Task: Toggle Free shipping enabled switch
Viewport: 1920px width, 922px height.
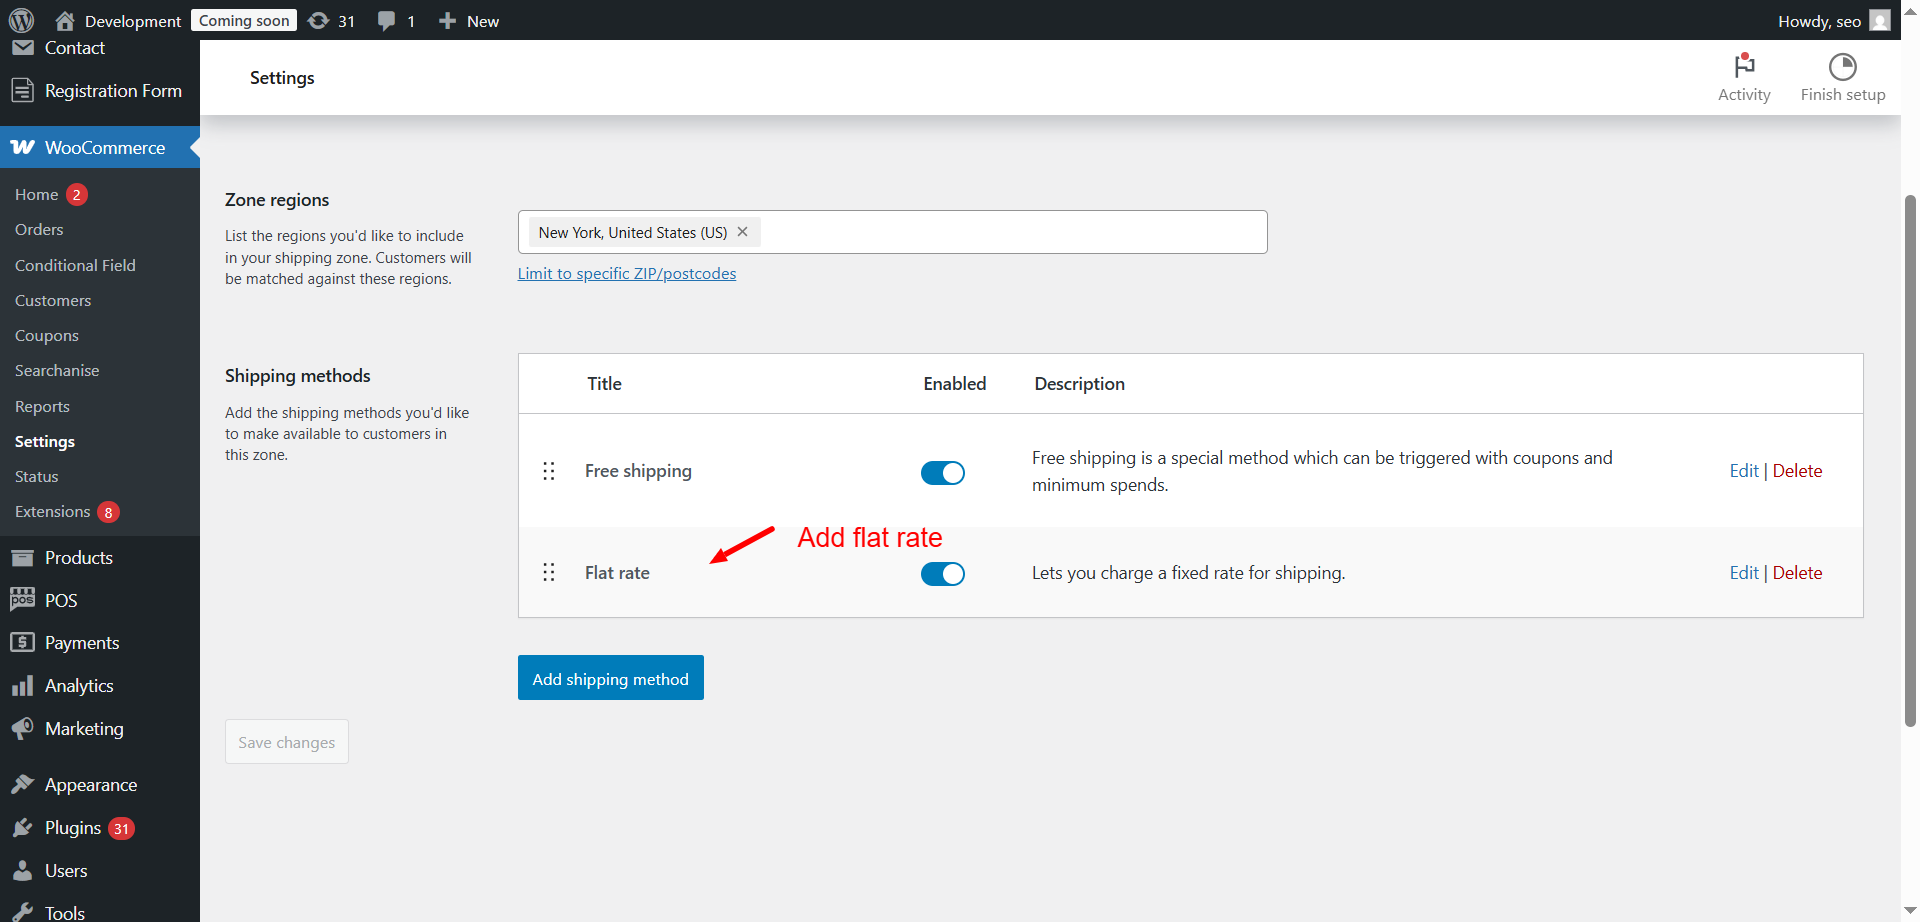Action: (942, 472)
